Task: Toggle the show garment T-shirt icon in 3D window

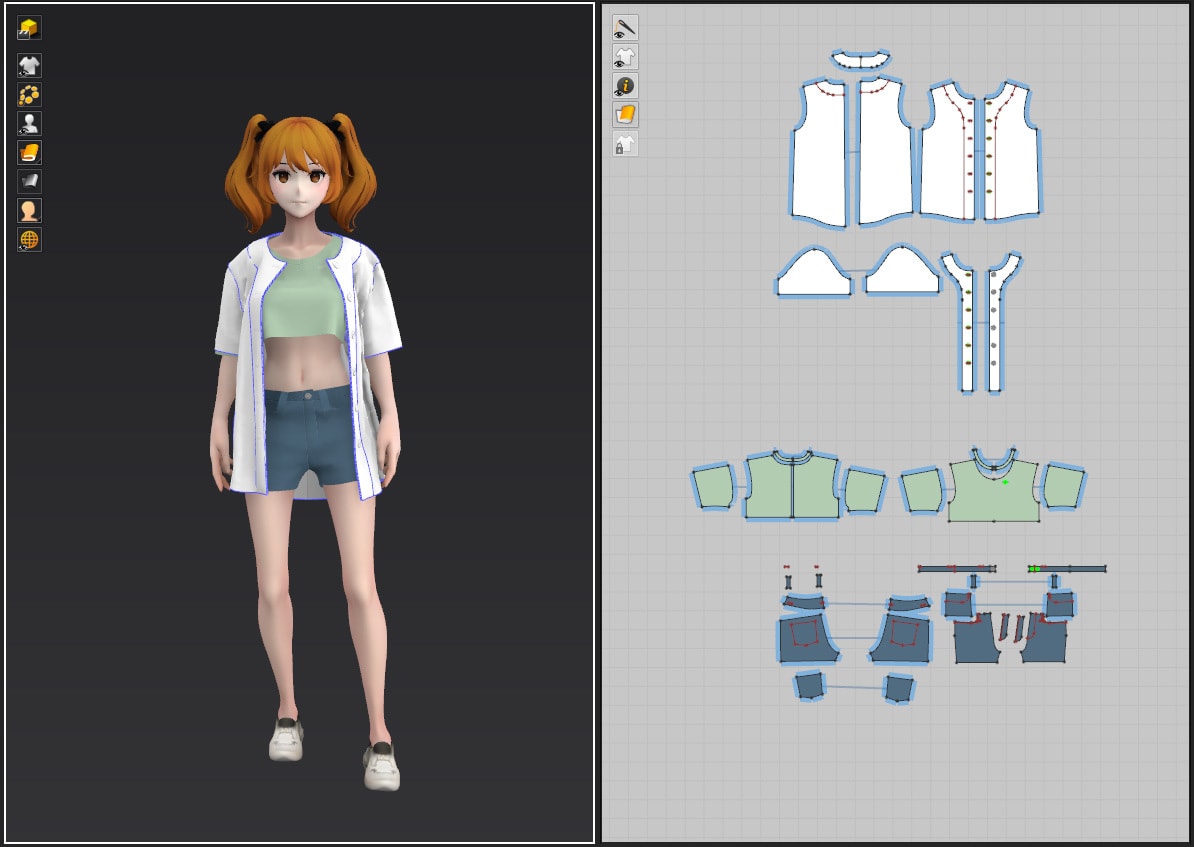Action: [x=29, y=66]
